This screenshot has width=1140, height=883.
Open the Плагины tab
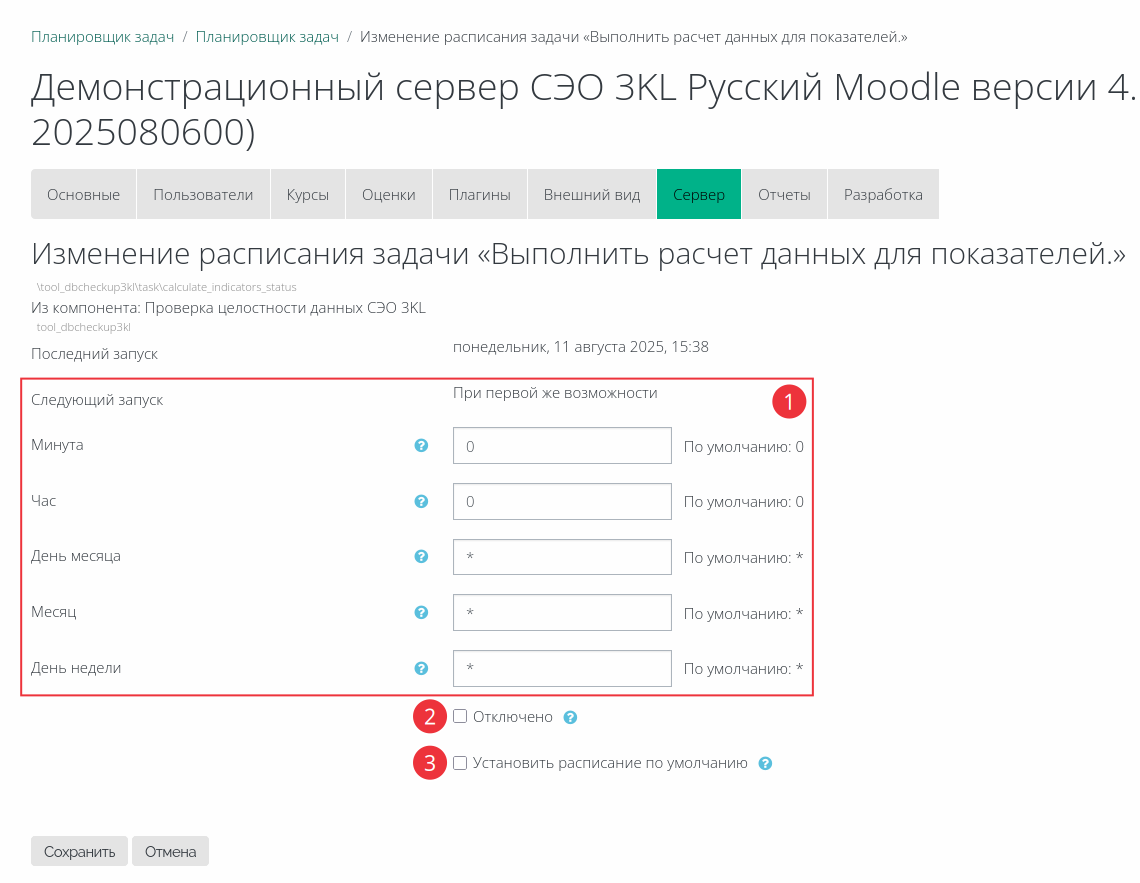tap(480, 194)
